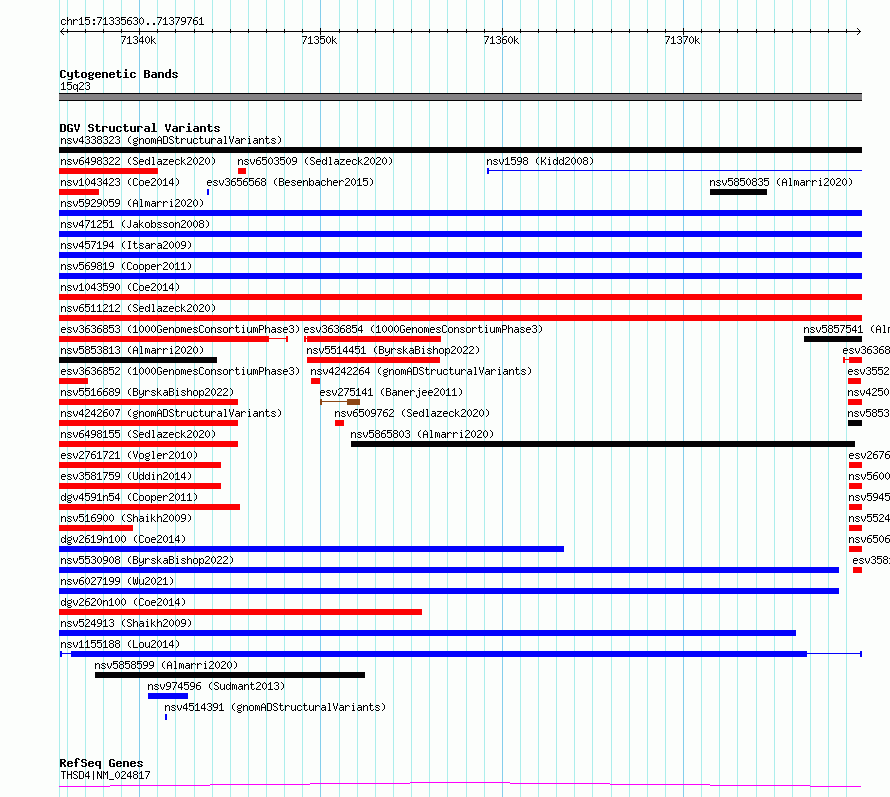The height and width of the screenshot is (797, 890).
Task: Click the 71350k ruler tick label
Action: (x=319, y=40)
